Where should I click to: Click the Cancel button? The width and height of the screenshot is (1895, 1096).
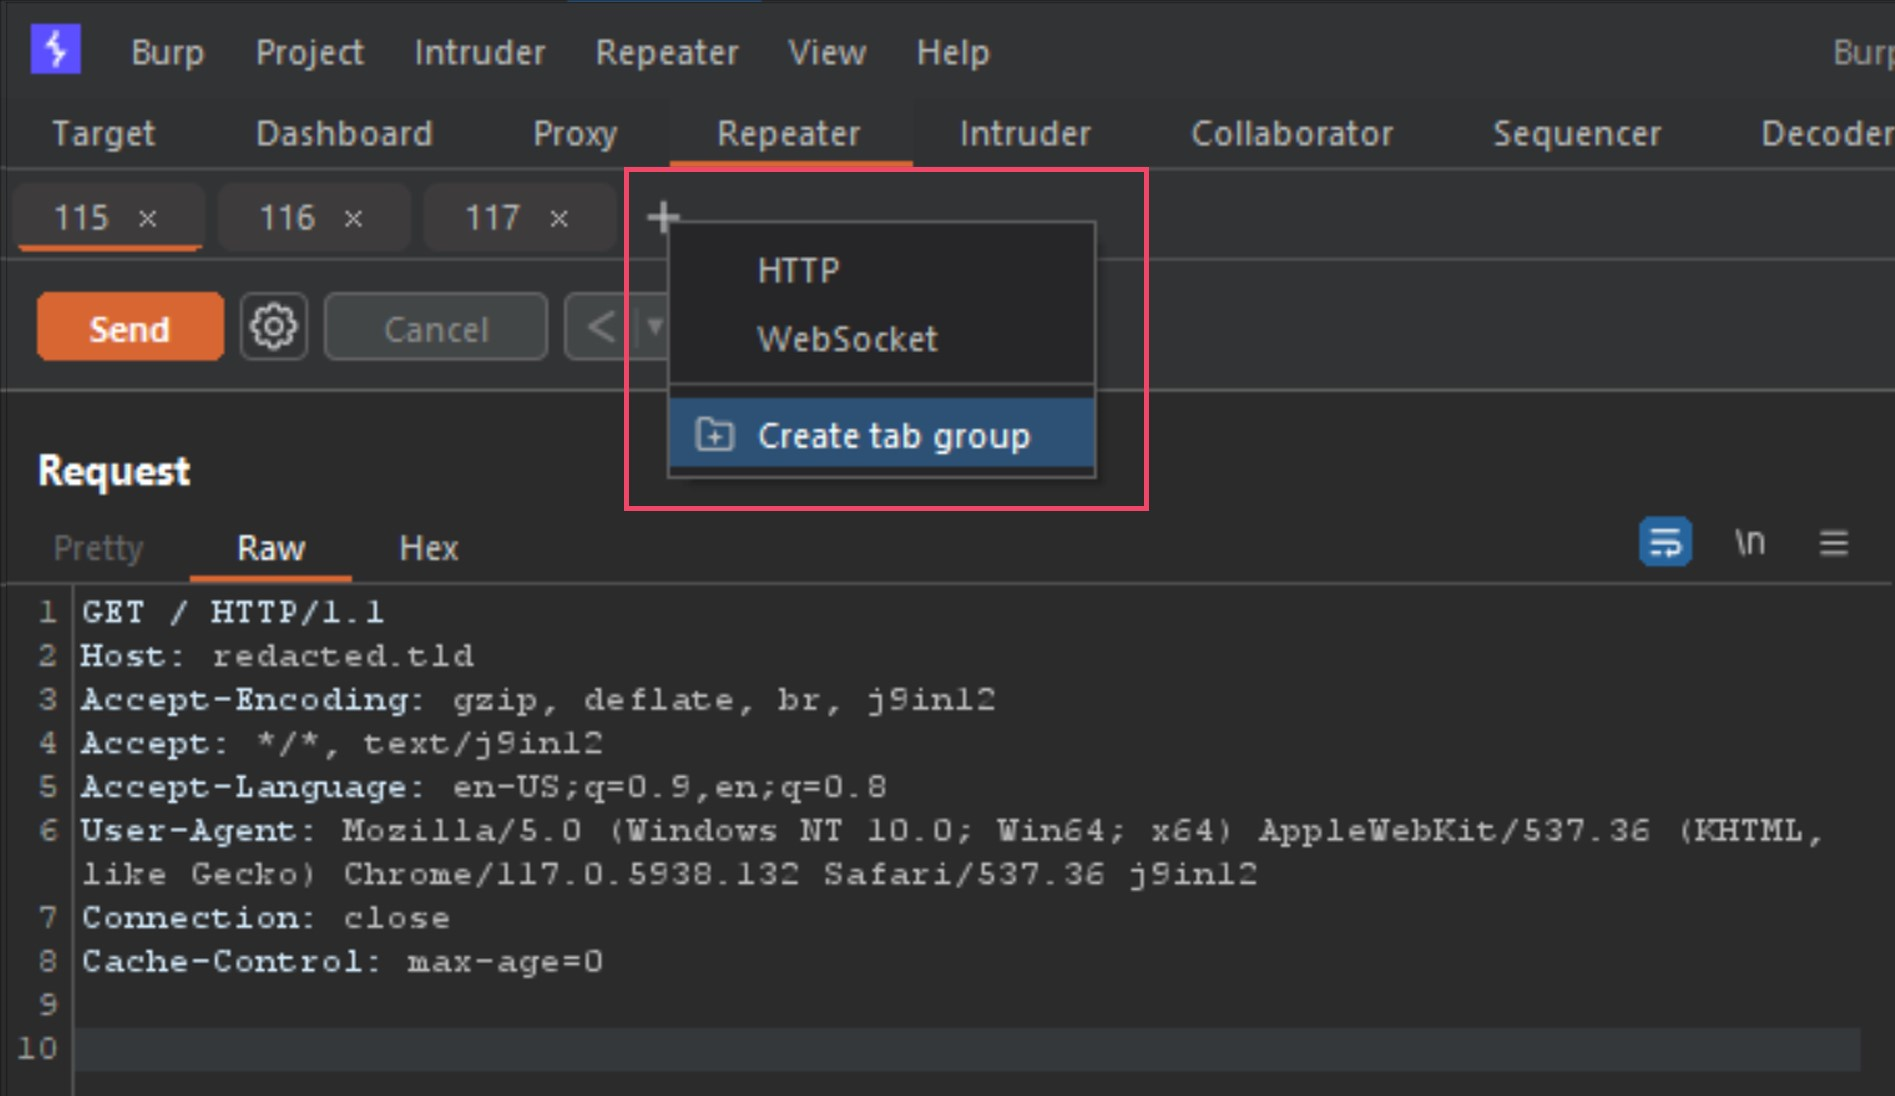click(436, 327)
